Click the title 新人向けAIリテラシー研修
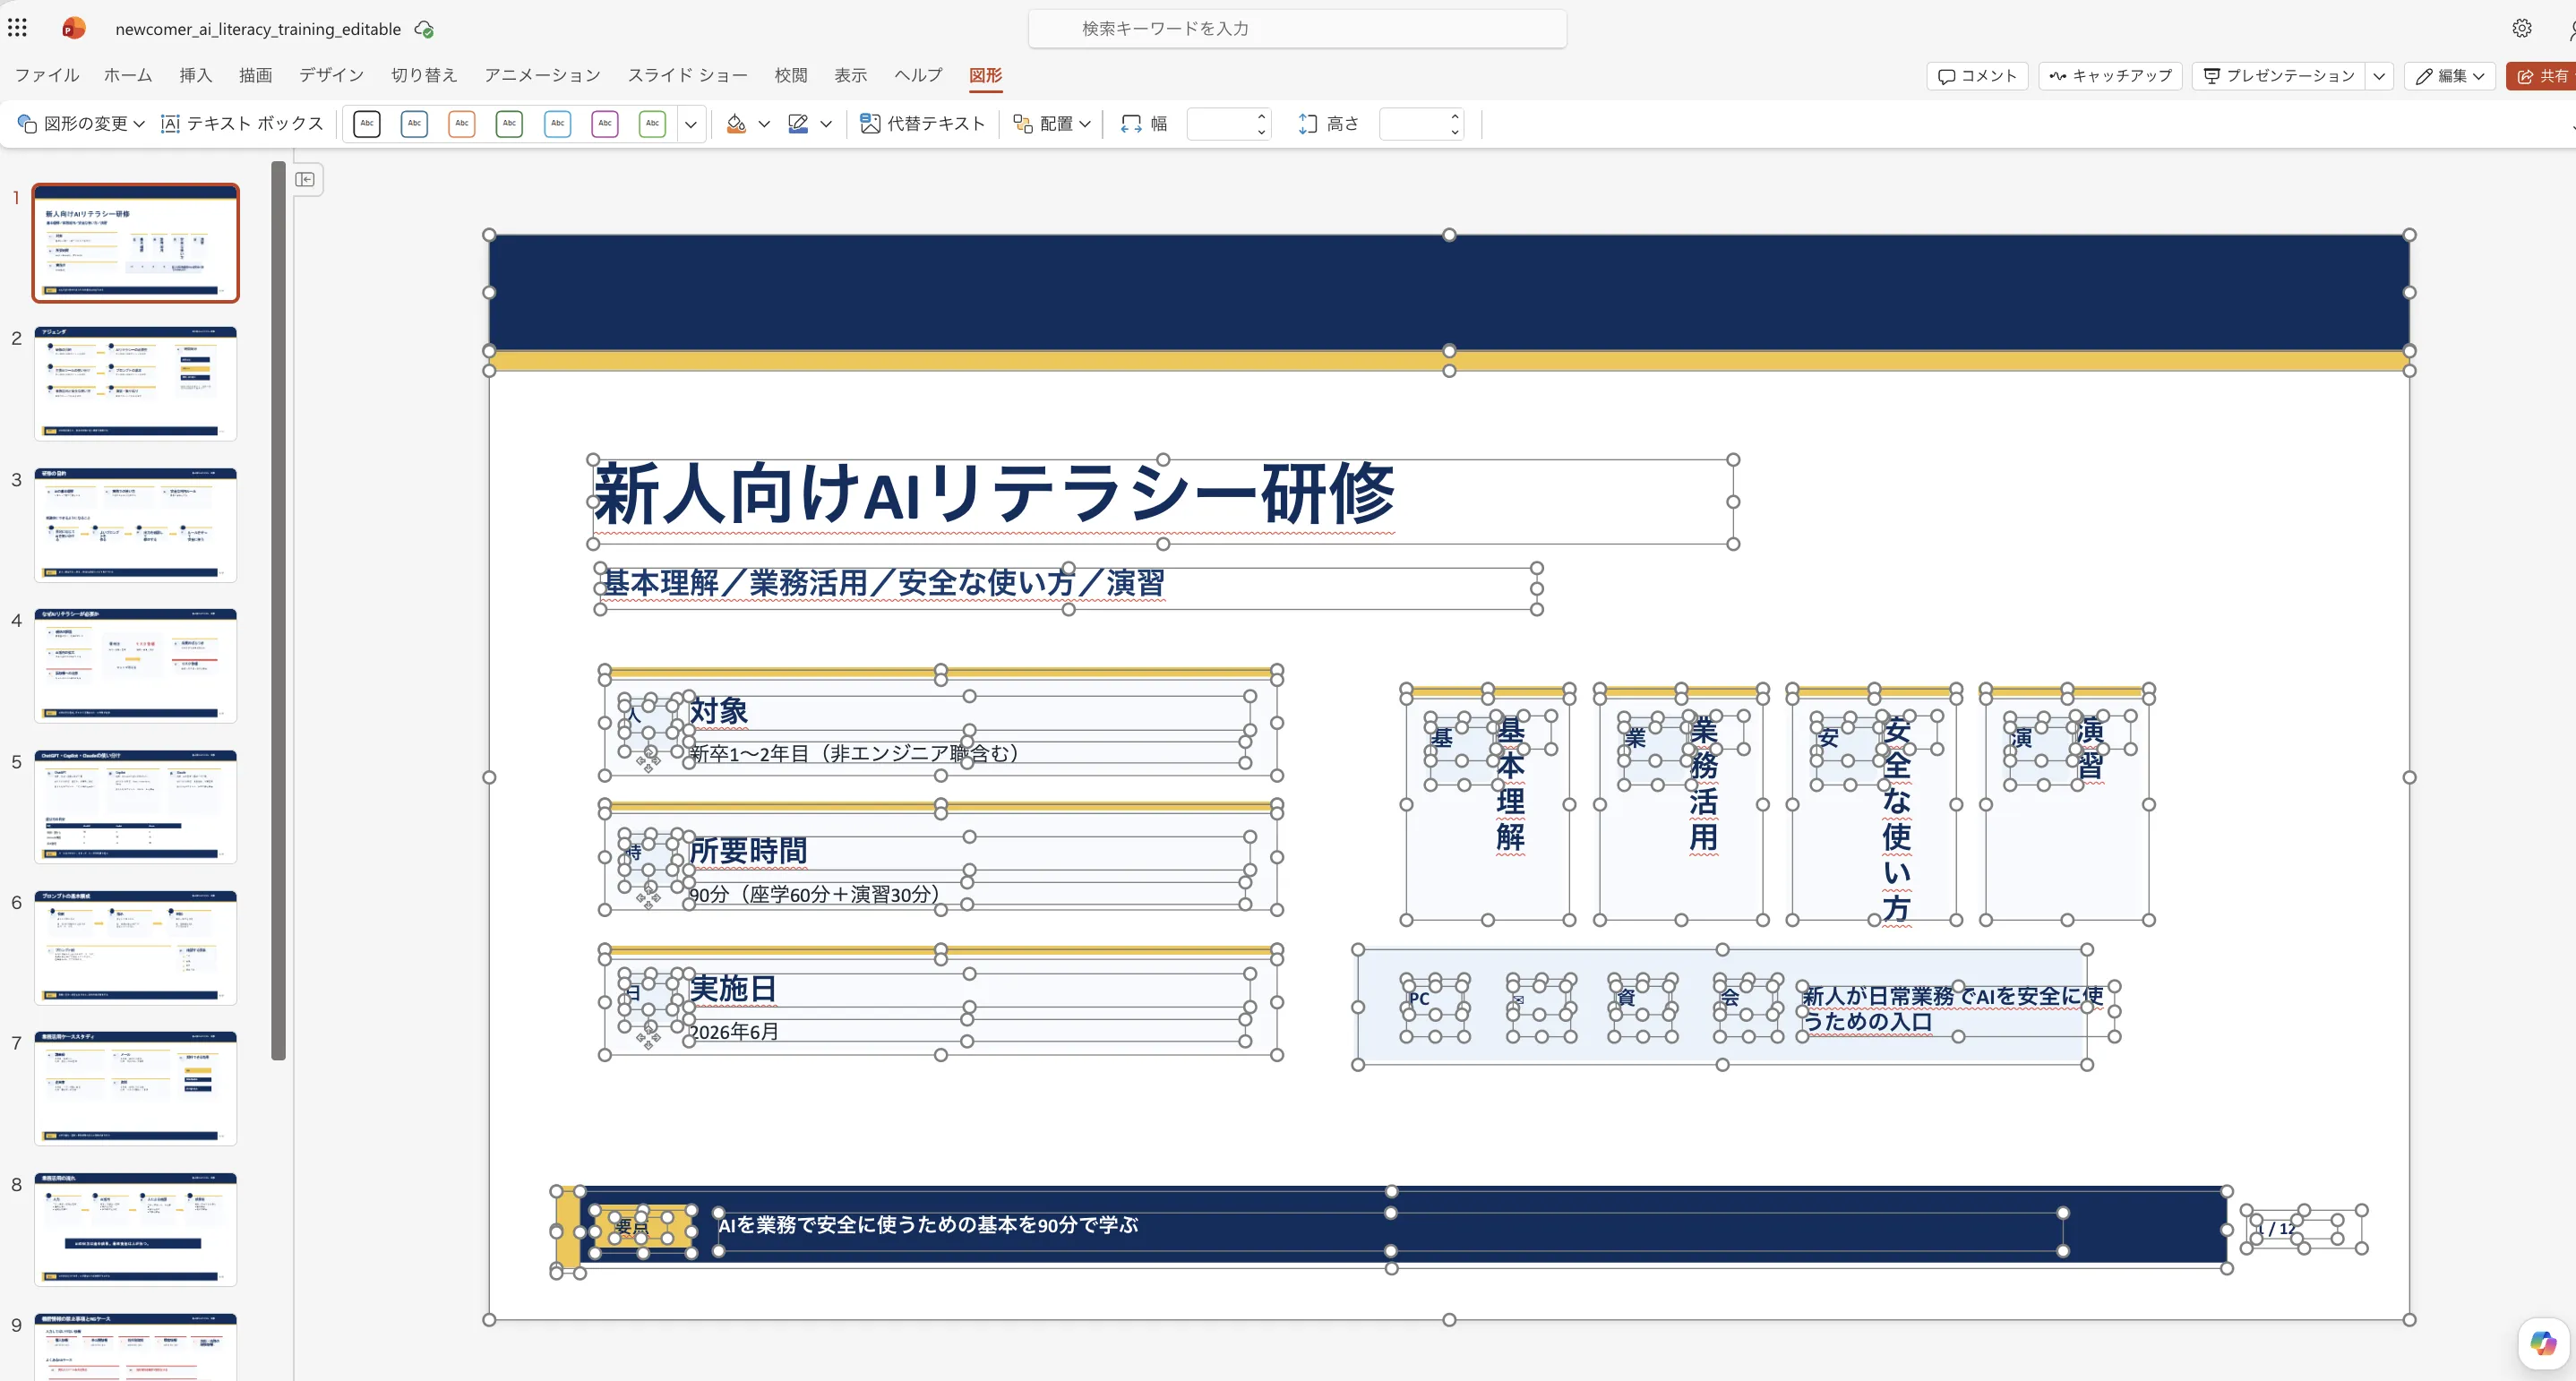The height and width of the screenshot is (1381, 2576). pos(994,495)
